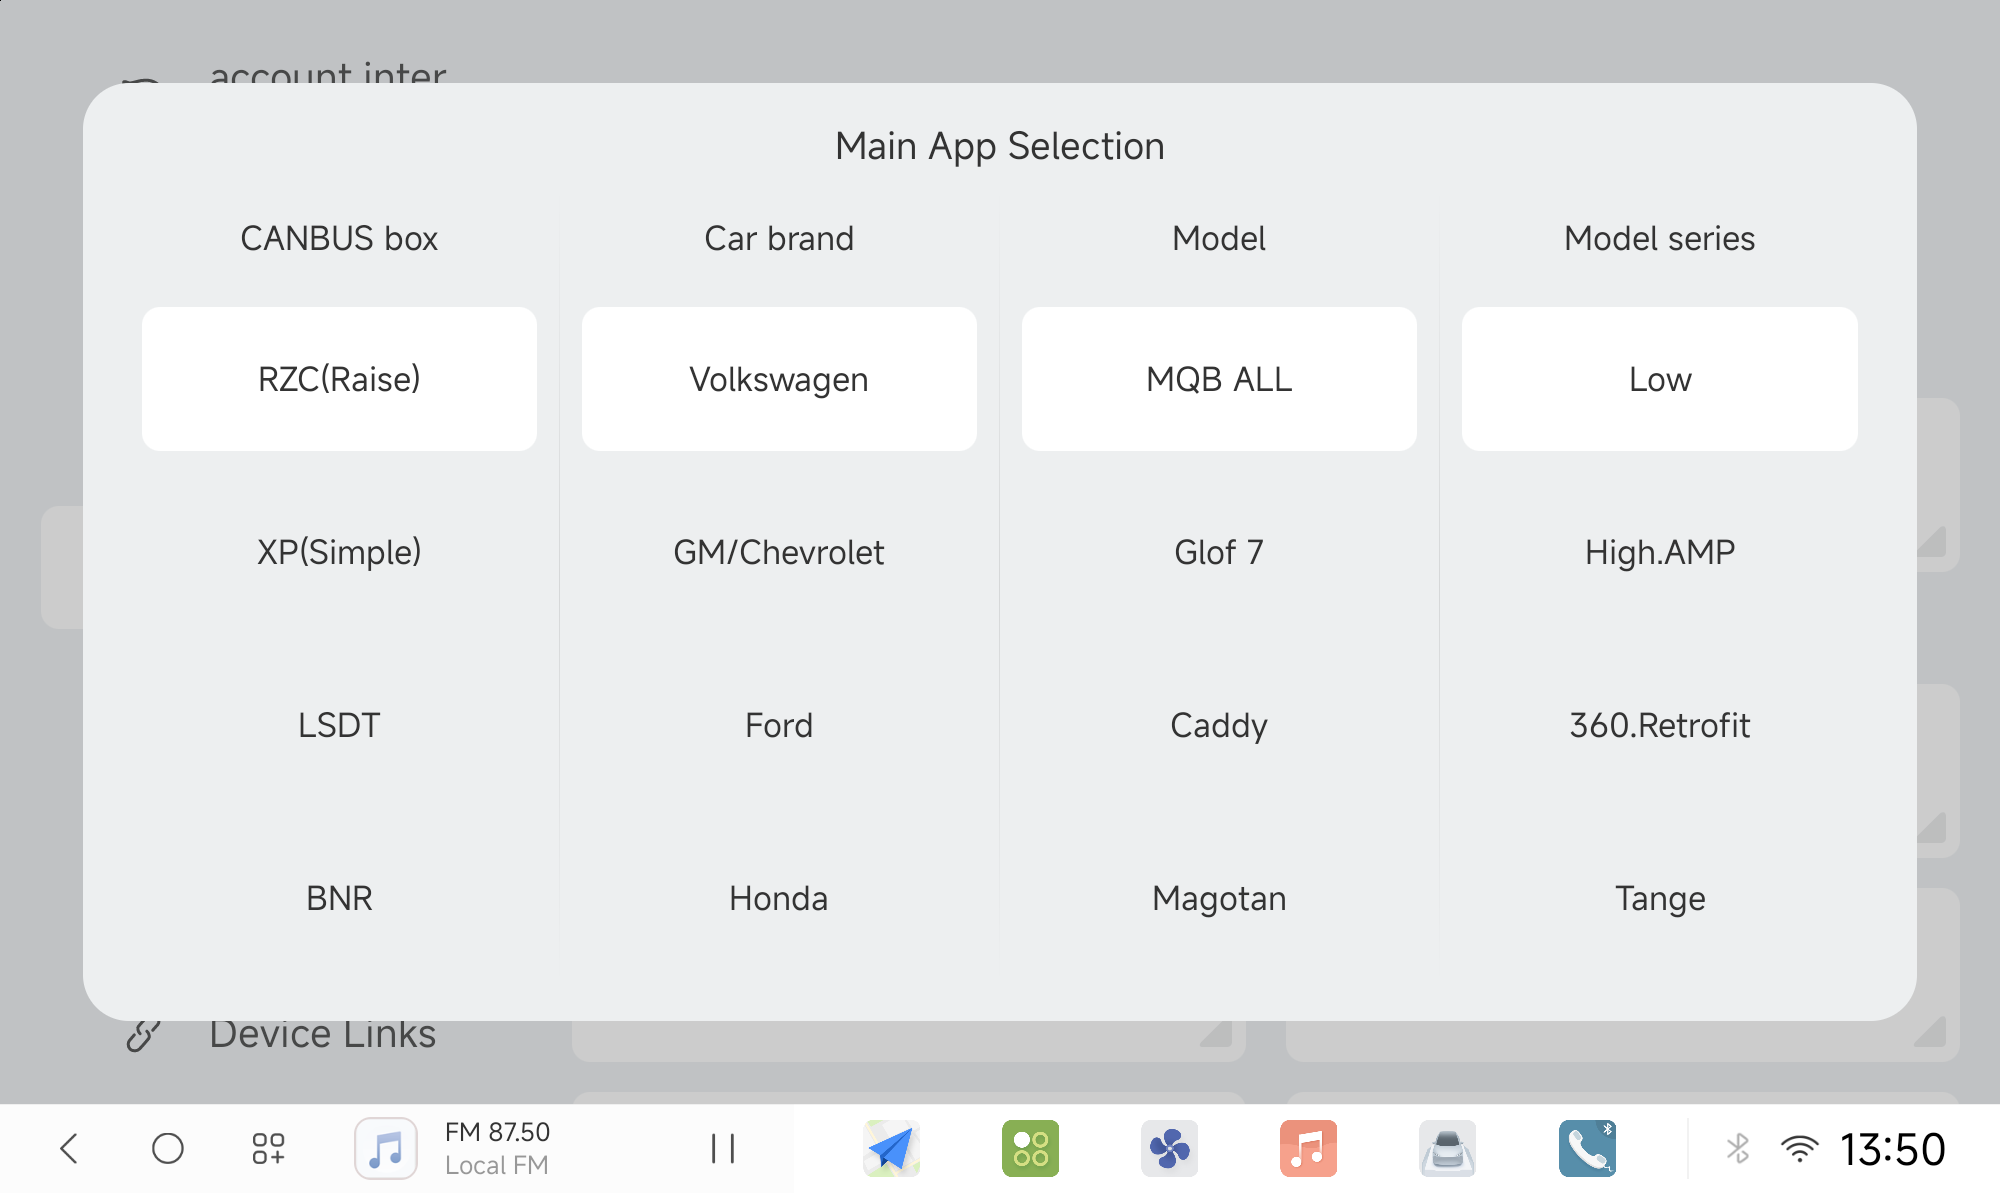The width and height of the screenshot is (2000, 1200).
Task: Launch the orange music player app
Action: (1308, 1148)
